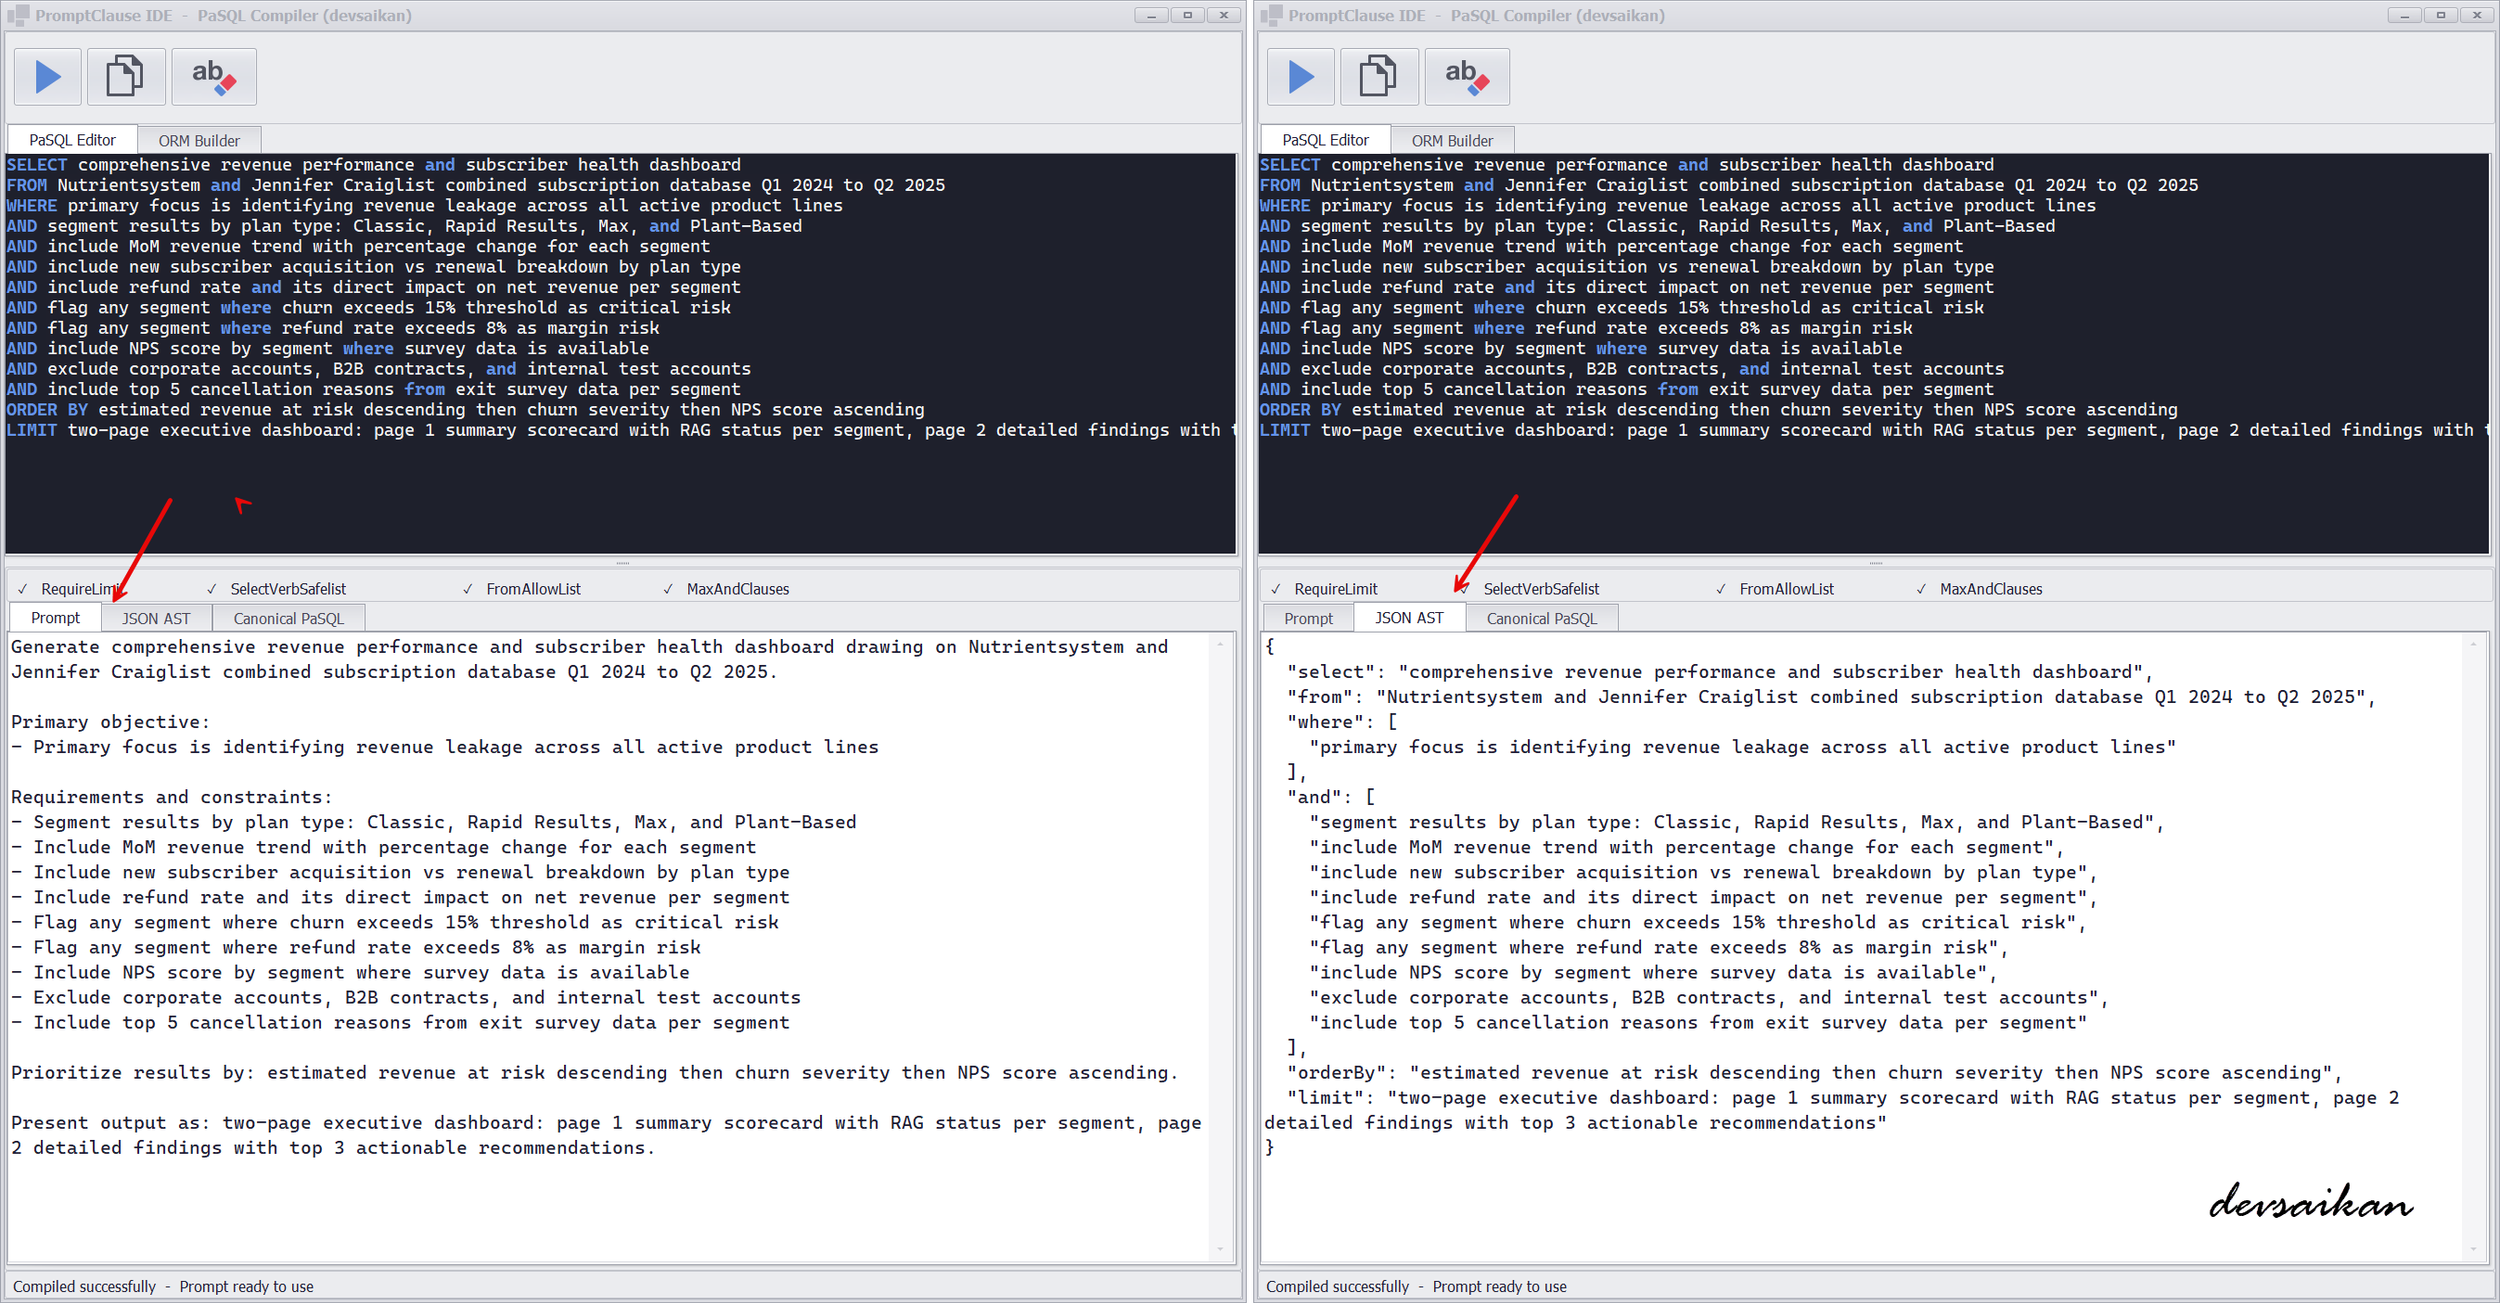The image size is (2500, 1303).
Task: Switch to ORM Builder tab in left window
Action: [x=199, y=140]
